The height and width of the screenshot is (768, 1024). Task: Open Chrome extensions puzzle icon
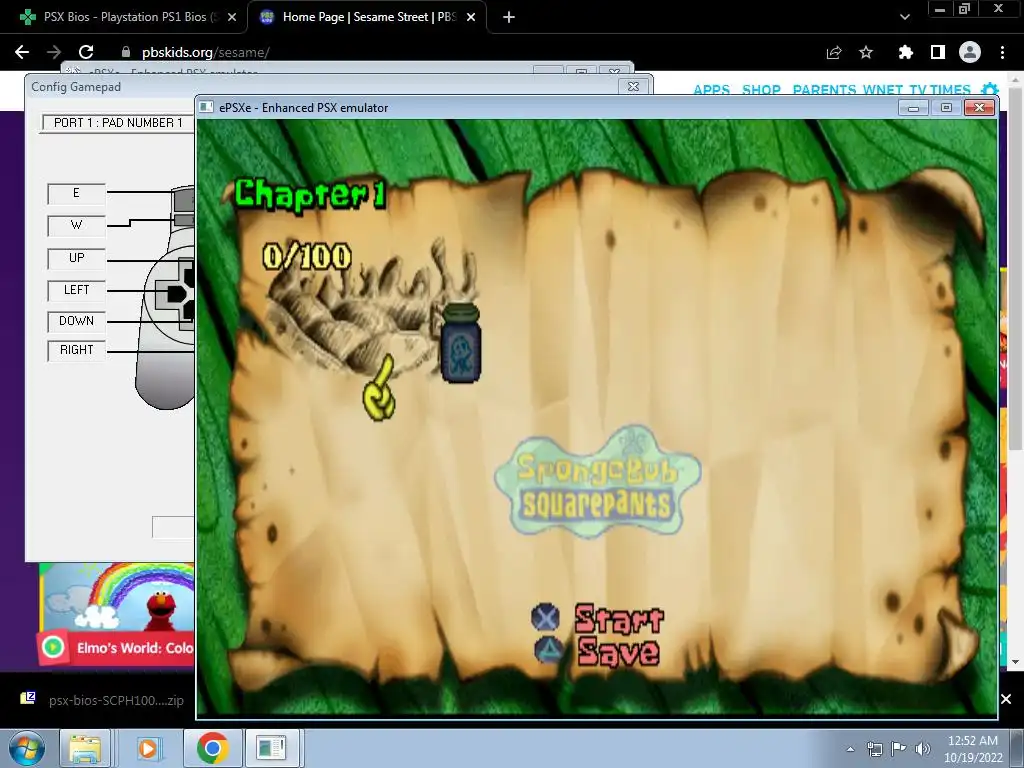pos(905,52)
